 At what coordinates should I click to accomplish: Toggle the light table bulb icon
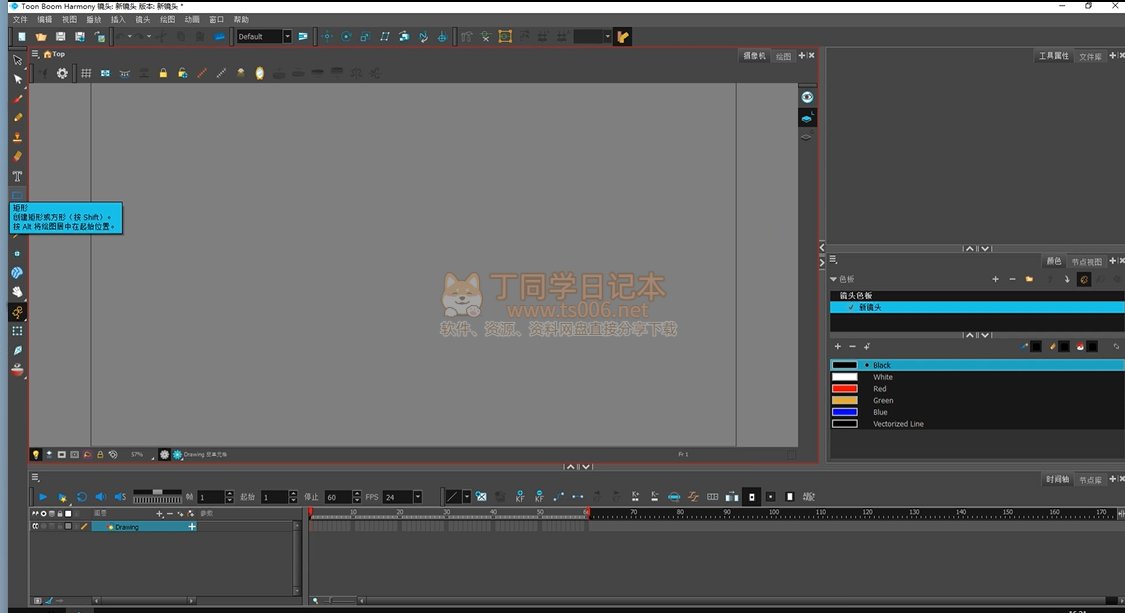pos(36,454)
